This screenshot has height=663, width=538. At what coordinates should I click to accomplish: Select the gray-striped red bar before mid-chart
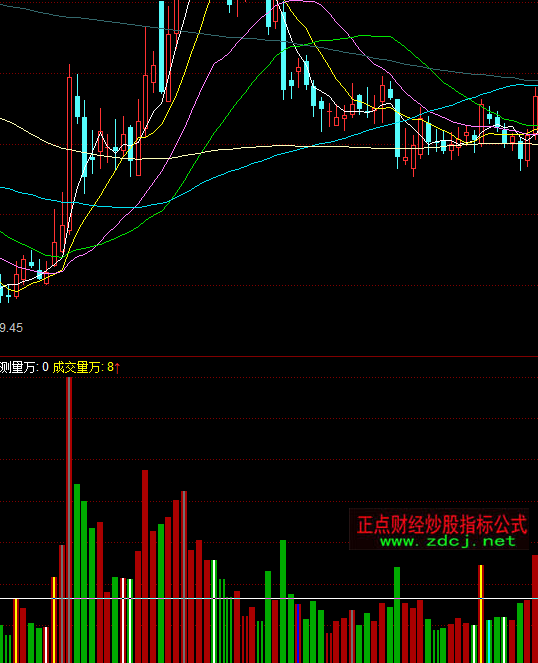(184, 577)
